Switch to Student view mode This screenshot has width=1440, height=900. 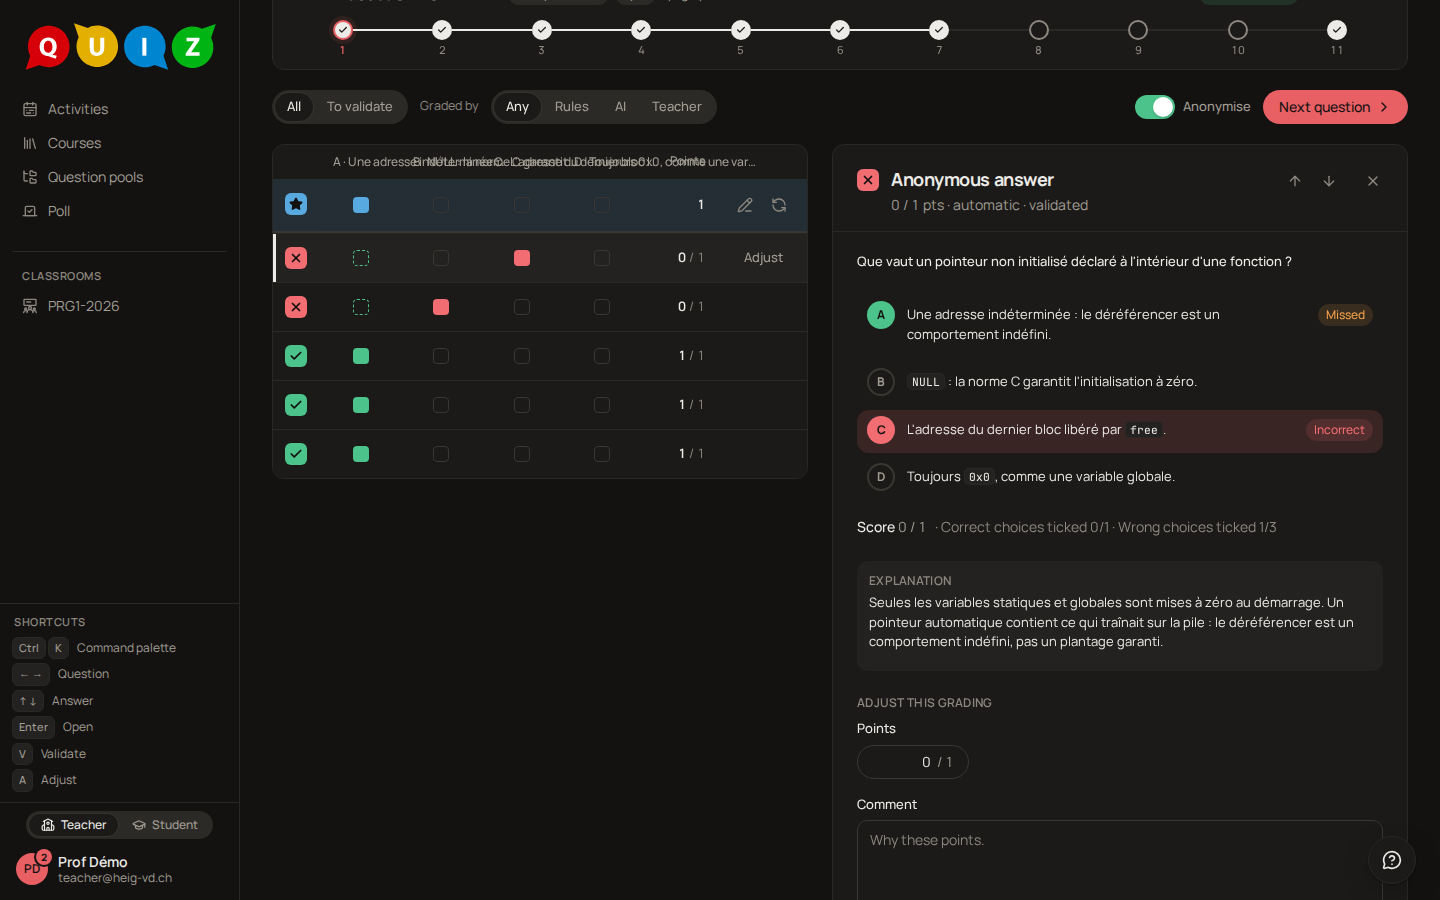tap(165, 825)
